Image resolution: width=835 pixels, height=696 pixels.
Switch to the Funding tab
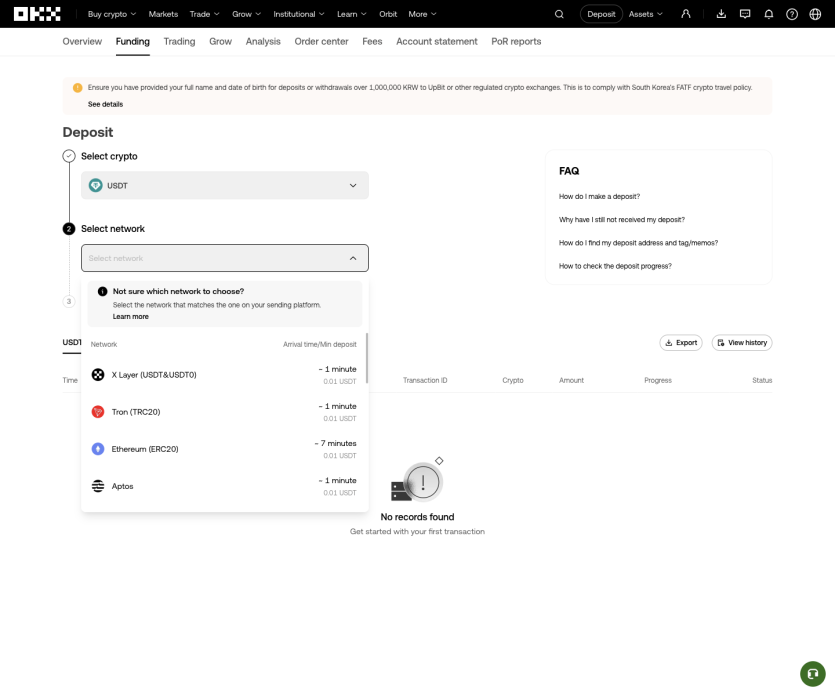tap(133, 42)
